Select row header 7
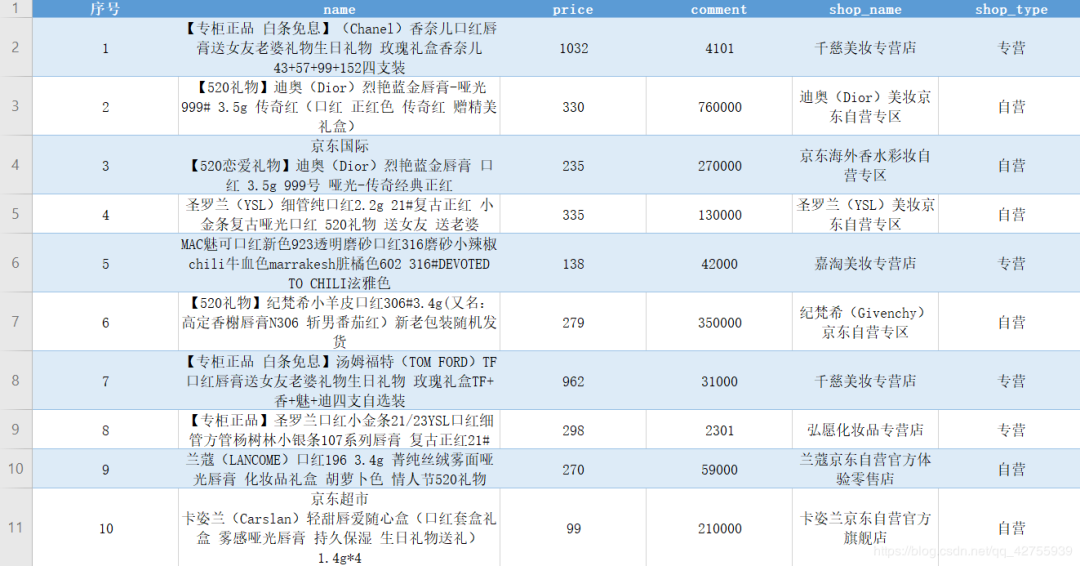The height and width of the screenshot is (566, 1080). click(16, 322)
